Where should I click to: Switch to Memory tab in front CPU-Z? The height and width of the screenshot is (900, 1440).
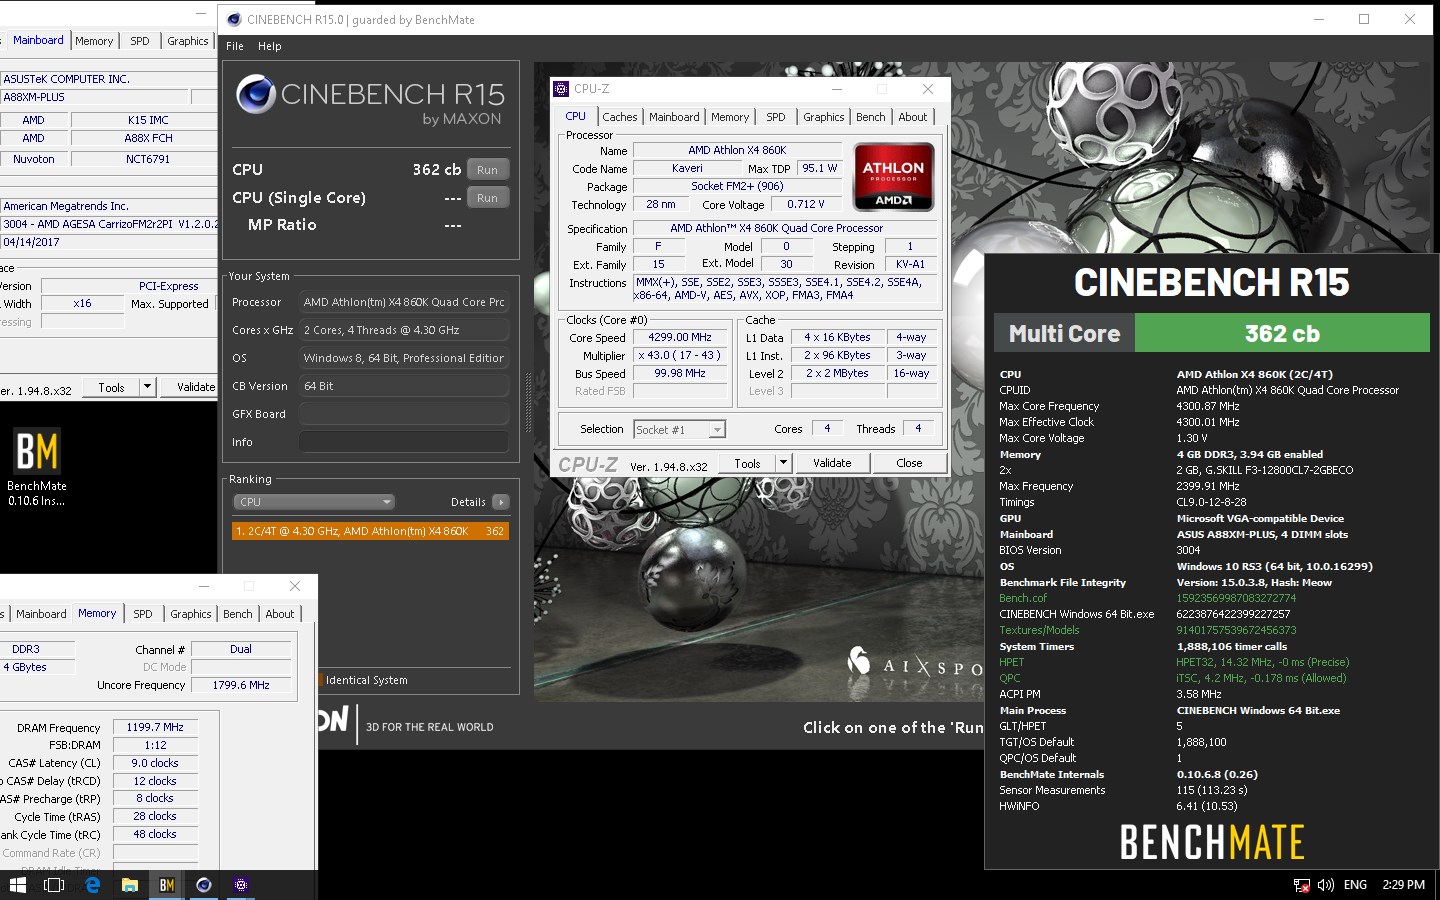tap(730, 117)
